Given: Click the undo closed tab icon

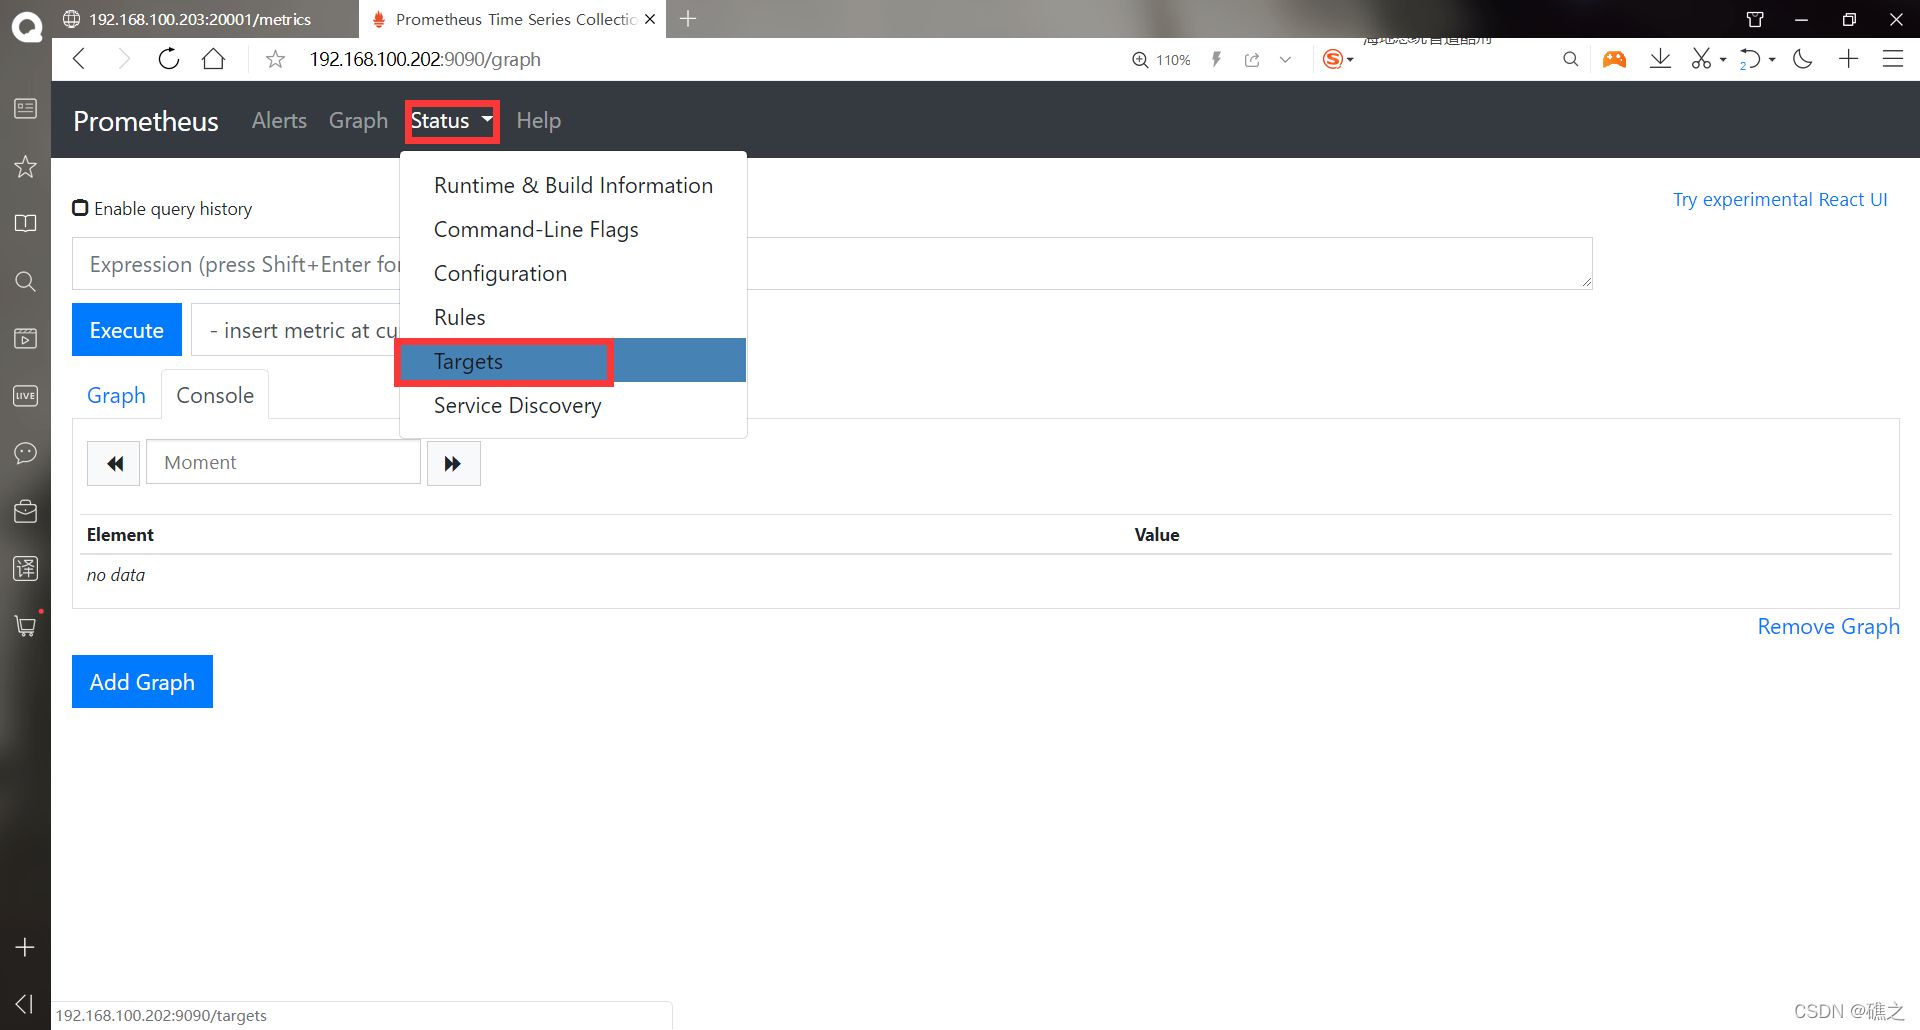Looking at the screenshot, I should [x=1750, y=59].
